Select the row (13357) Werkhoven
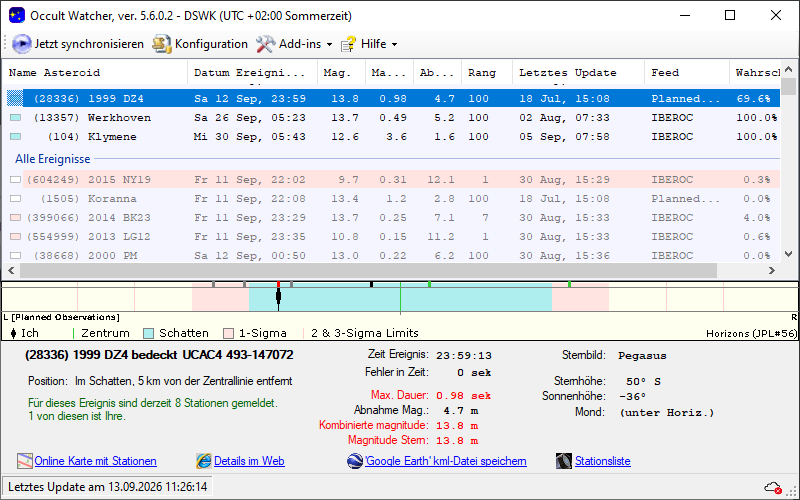This screenshot has height=500, width=800. click(x=392, y=117)
